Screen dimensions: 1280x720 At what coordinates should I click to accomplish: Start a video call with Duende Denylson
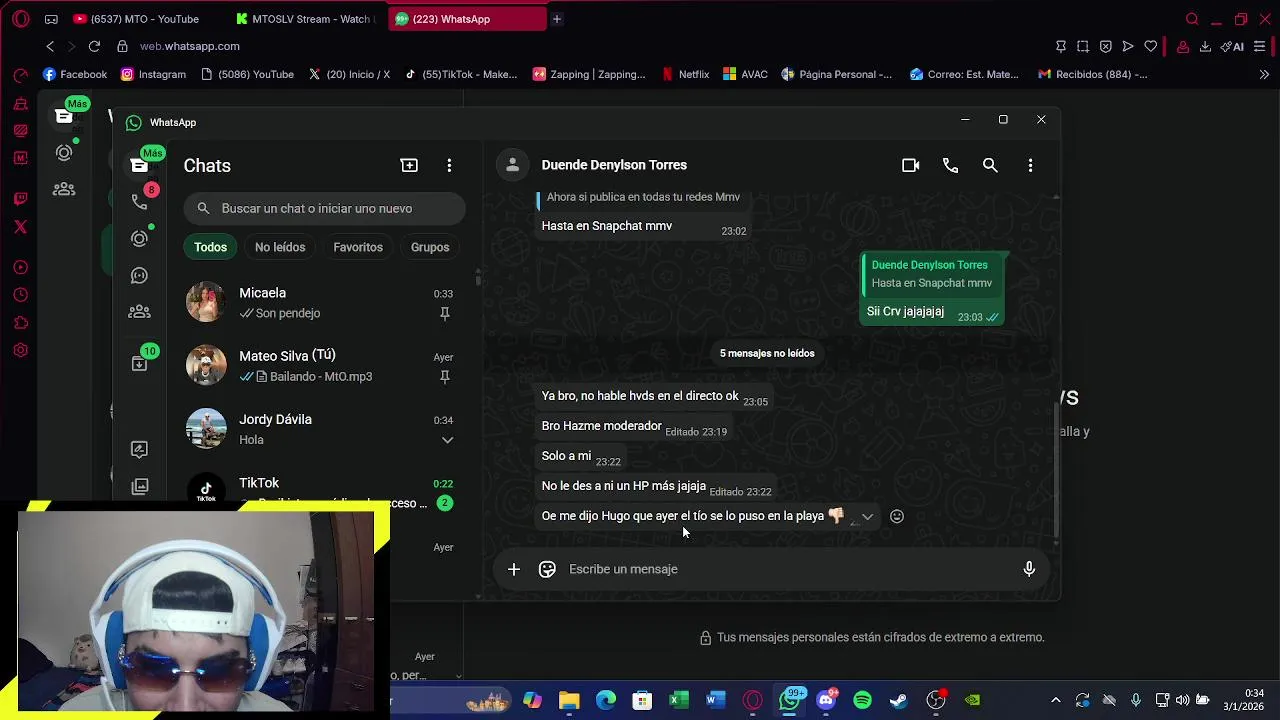click(x=910, y=165)
